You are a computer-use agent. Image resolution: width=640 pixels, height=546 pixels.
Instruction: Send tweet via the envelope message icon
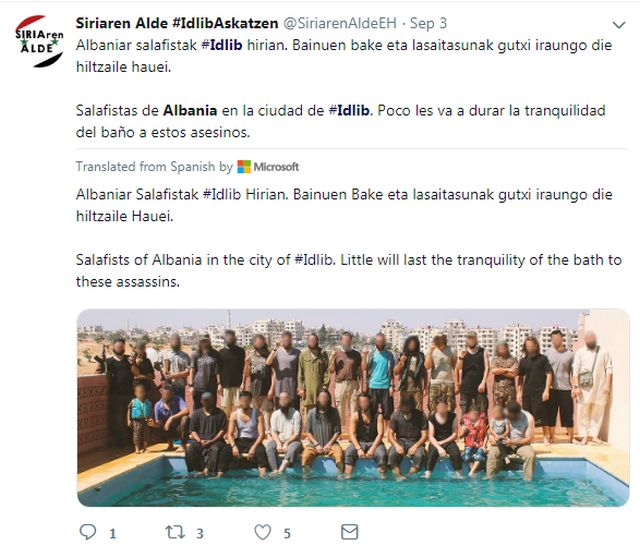pos(349,532)
